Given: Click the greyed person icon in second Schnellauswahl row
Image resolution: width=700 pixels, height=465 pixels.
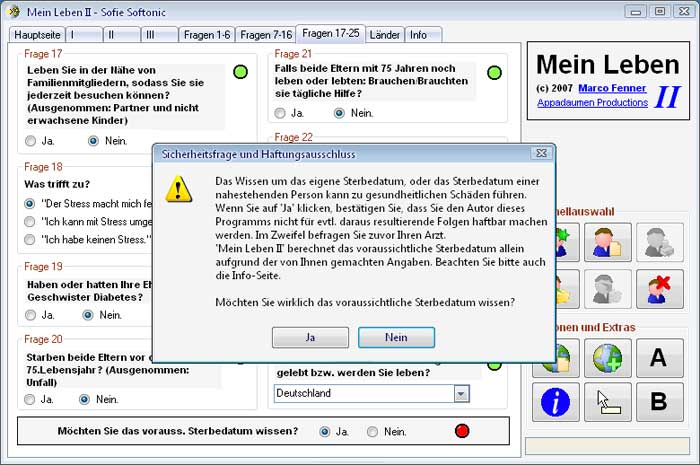Looking at the screenshot, I should pos(608,289).
